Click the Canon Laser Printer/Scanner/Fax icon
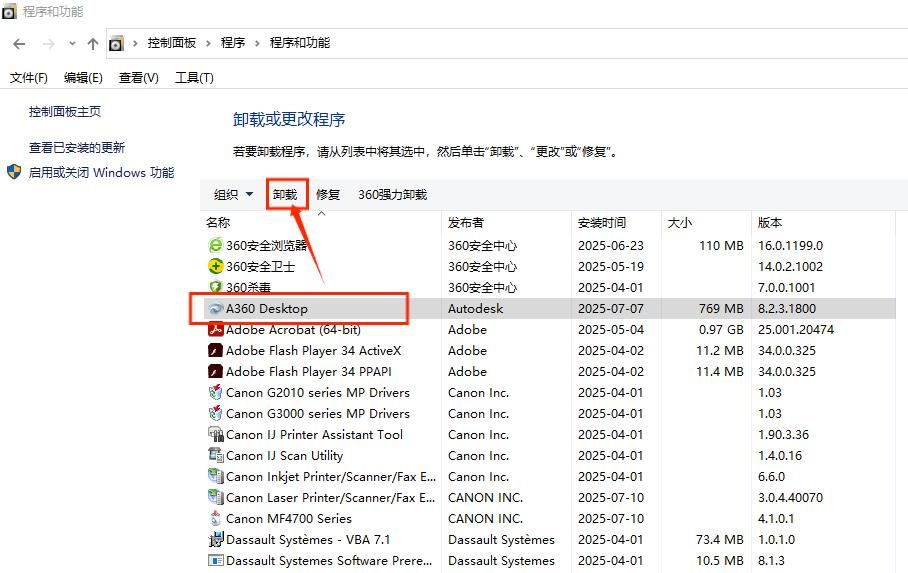Image resolution: width=908 pixels, height=573 pixels. (215, 497)
